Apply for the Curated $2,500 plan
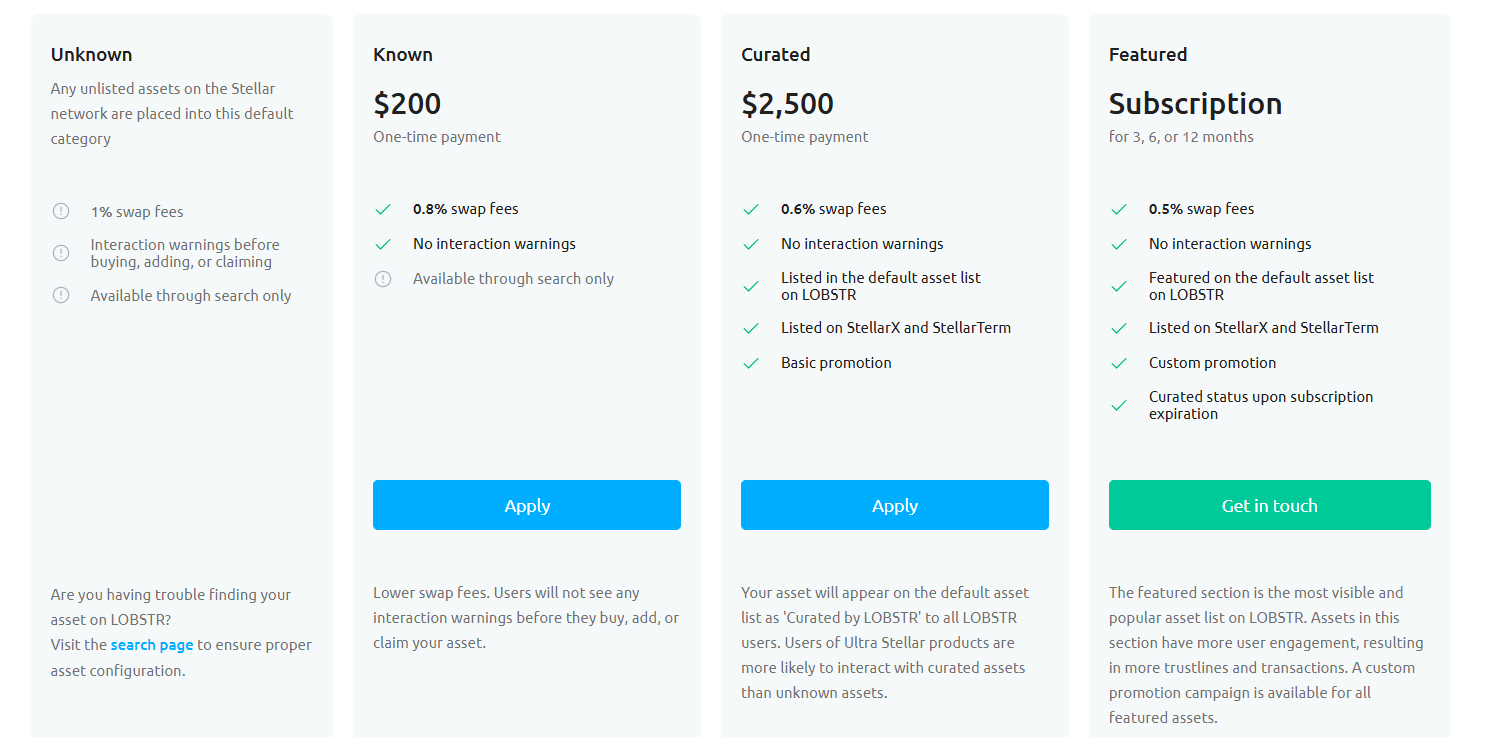The height and width of the screenshot is (737, 1496). point(895,505)
